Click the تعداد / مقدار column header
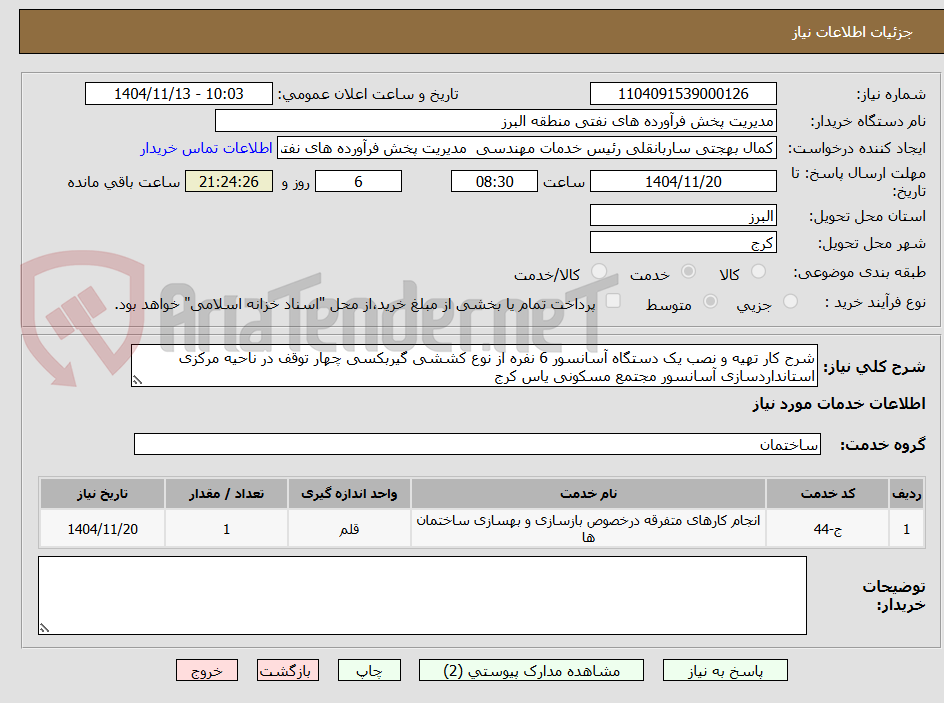Viewport: 944px width, 703px height. click(226, 494)
